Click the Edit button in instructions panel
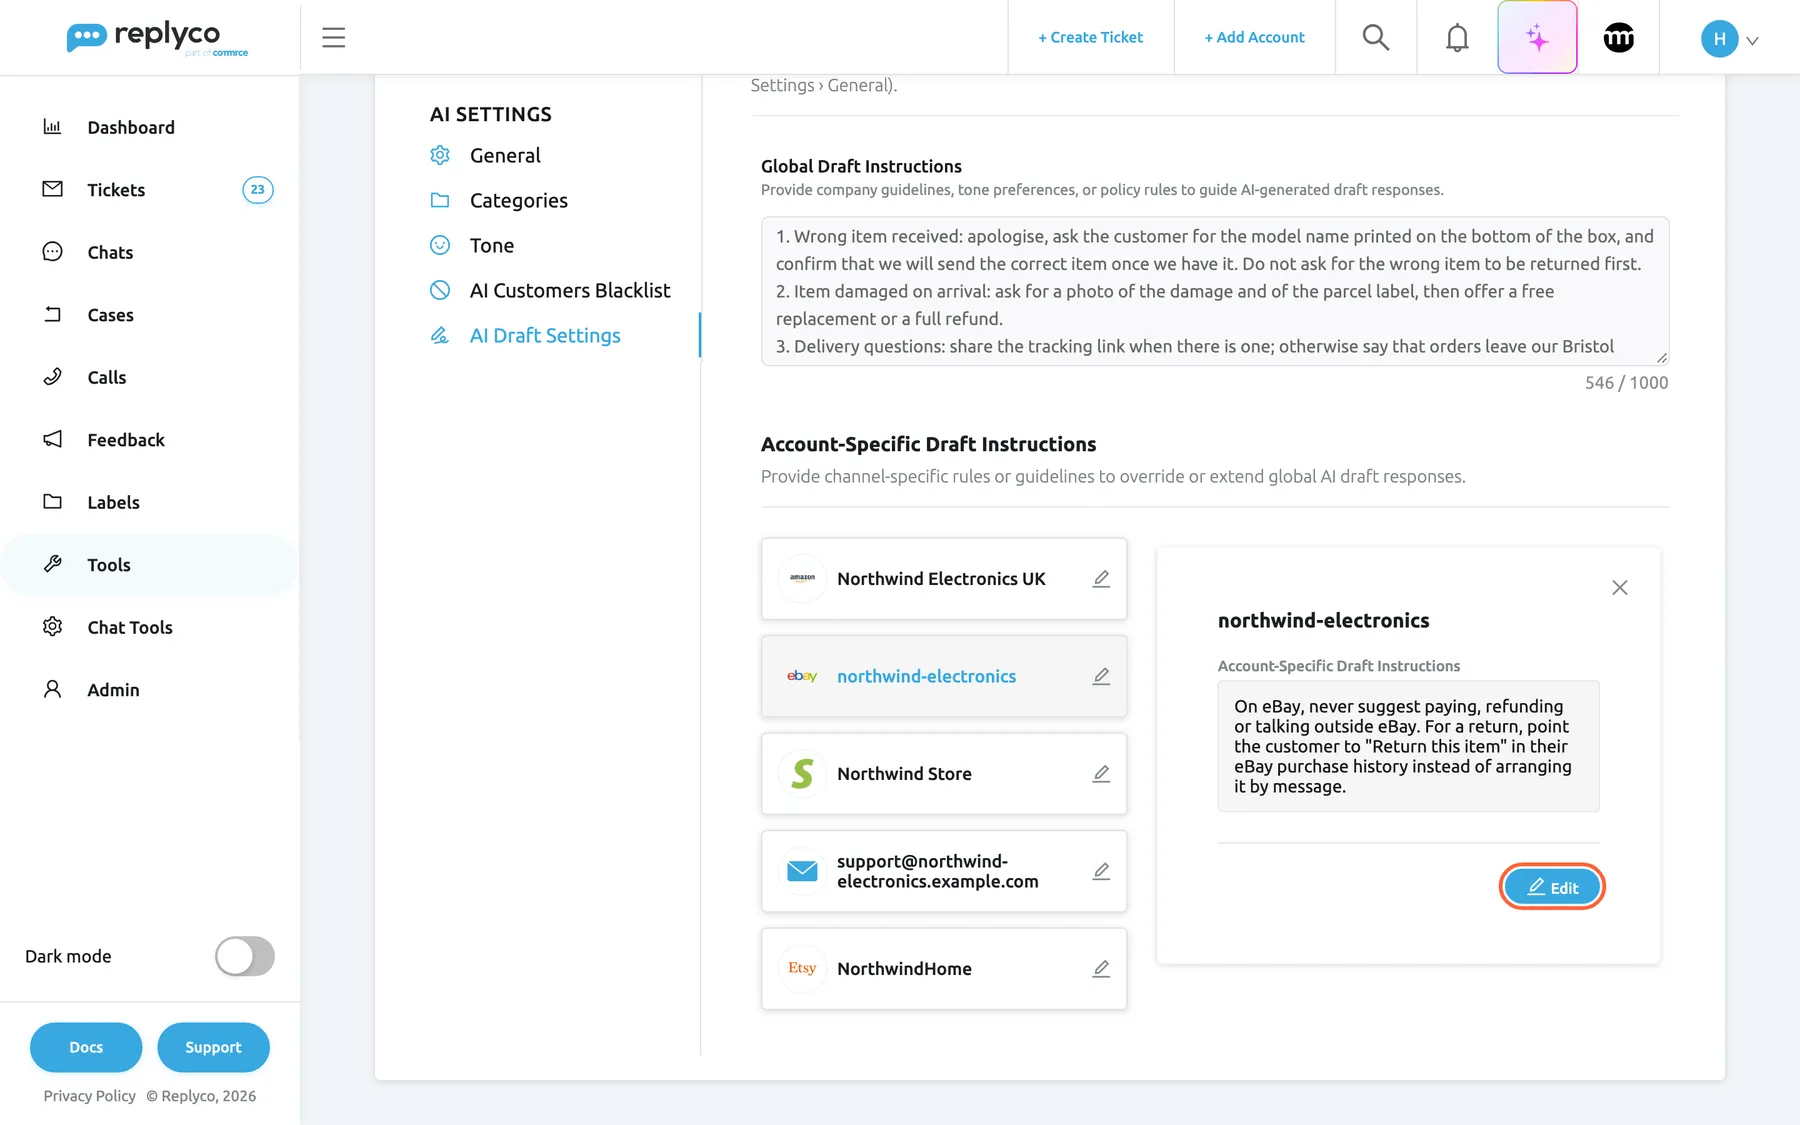The height and width of the screenshot is (1125, 1800). [1552, 887]
